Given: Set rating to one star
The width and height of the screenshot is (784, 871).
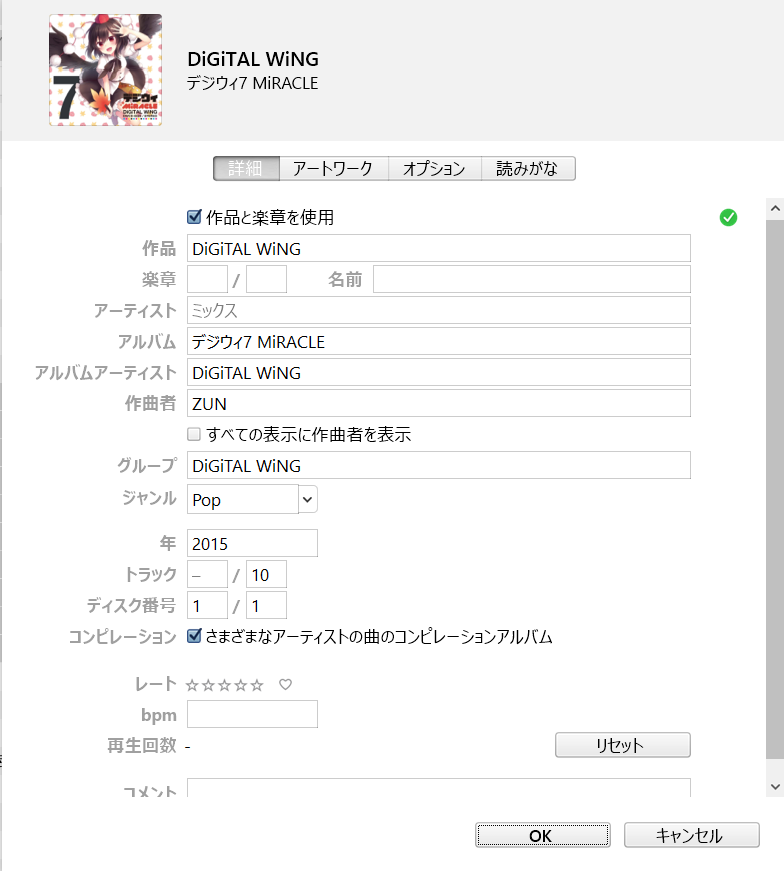Looking at the screenshot, I should point(192,685).
